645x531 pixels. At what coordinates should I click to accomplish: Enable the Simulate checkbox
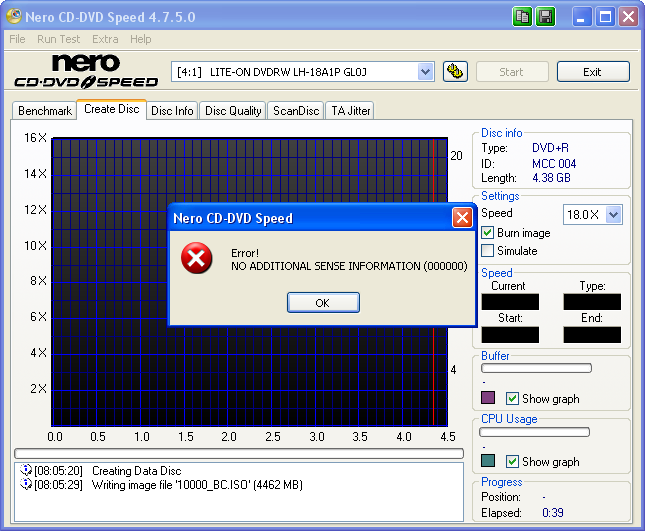[487, 250]
